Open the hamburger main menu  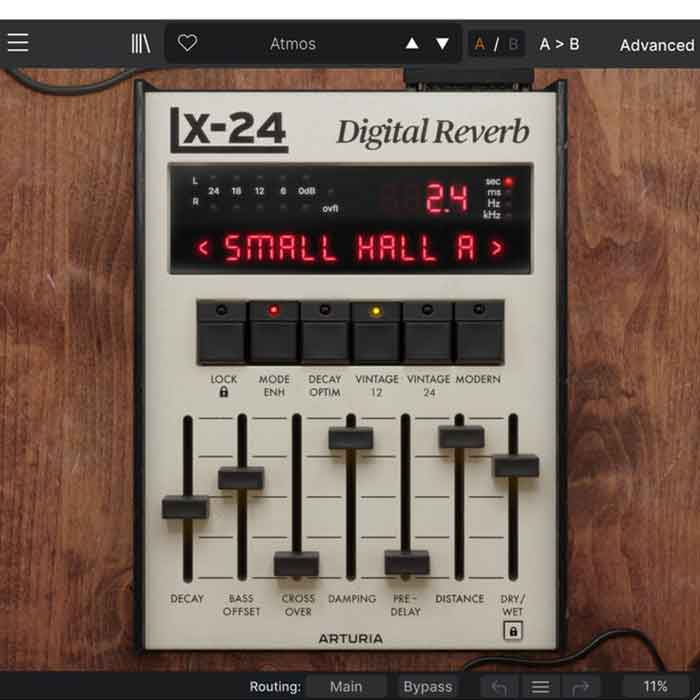(x=18, y=43)
